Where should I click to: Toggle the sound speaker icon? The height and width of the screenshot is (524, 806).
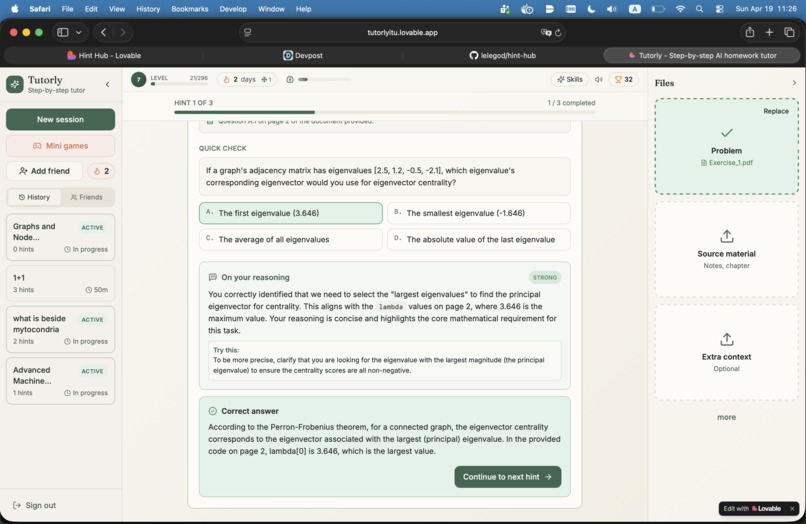(x=598, y=80)
